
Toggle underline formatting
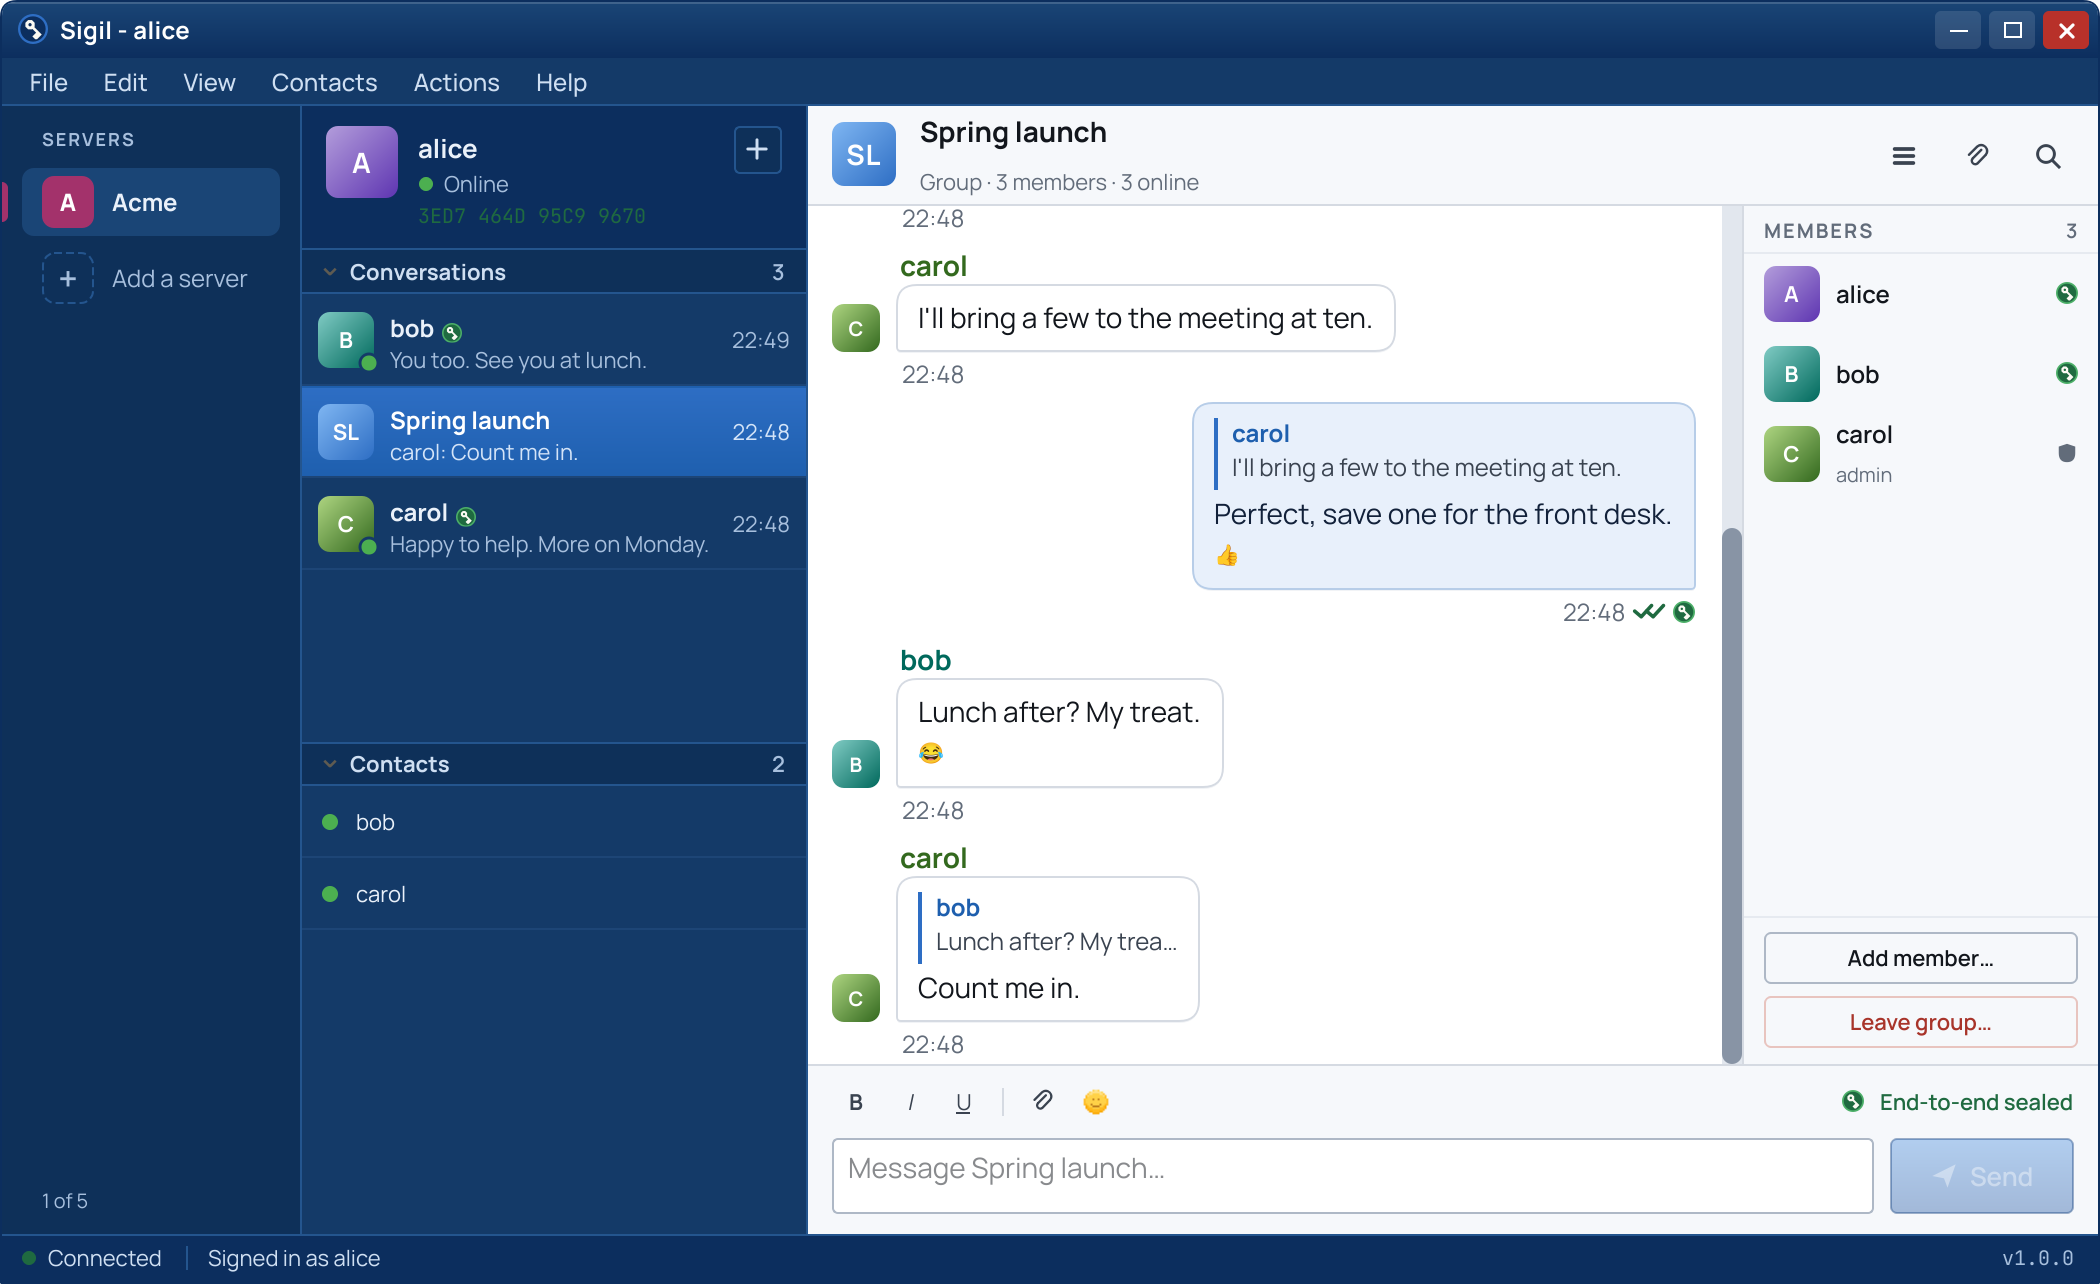(963, 1101)
